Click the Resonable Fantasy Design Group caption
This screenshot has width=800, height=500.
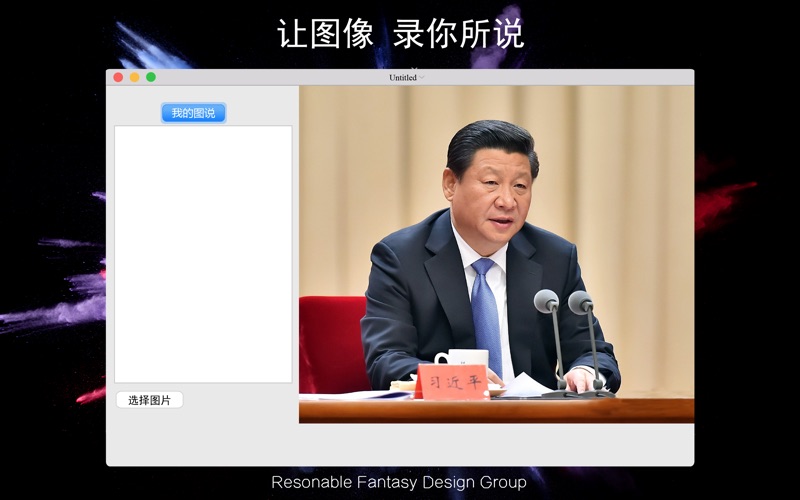pos(399,482)
